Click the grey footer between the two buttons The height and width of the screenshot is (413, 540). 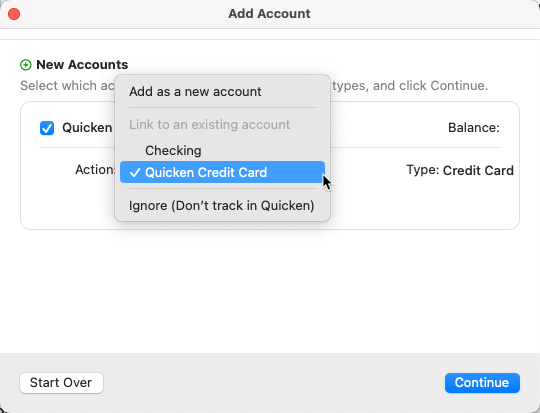(274, 383)
